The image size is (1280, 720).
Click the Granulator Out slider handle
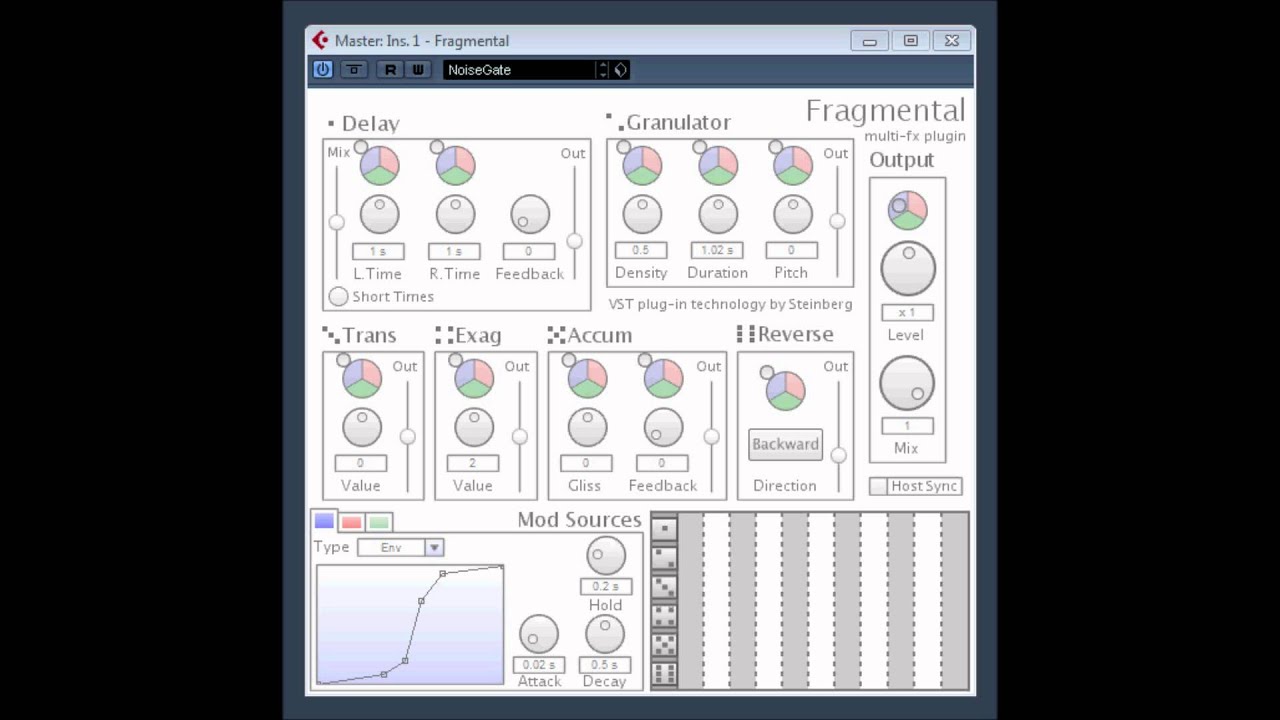pos(837,221)
